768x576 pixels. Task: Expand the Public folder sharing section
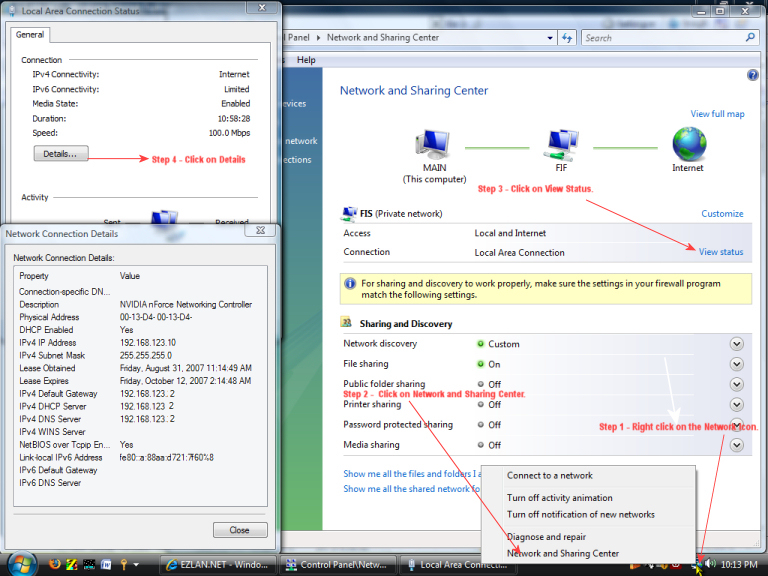[737, 384]
